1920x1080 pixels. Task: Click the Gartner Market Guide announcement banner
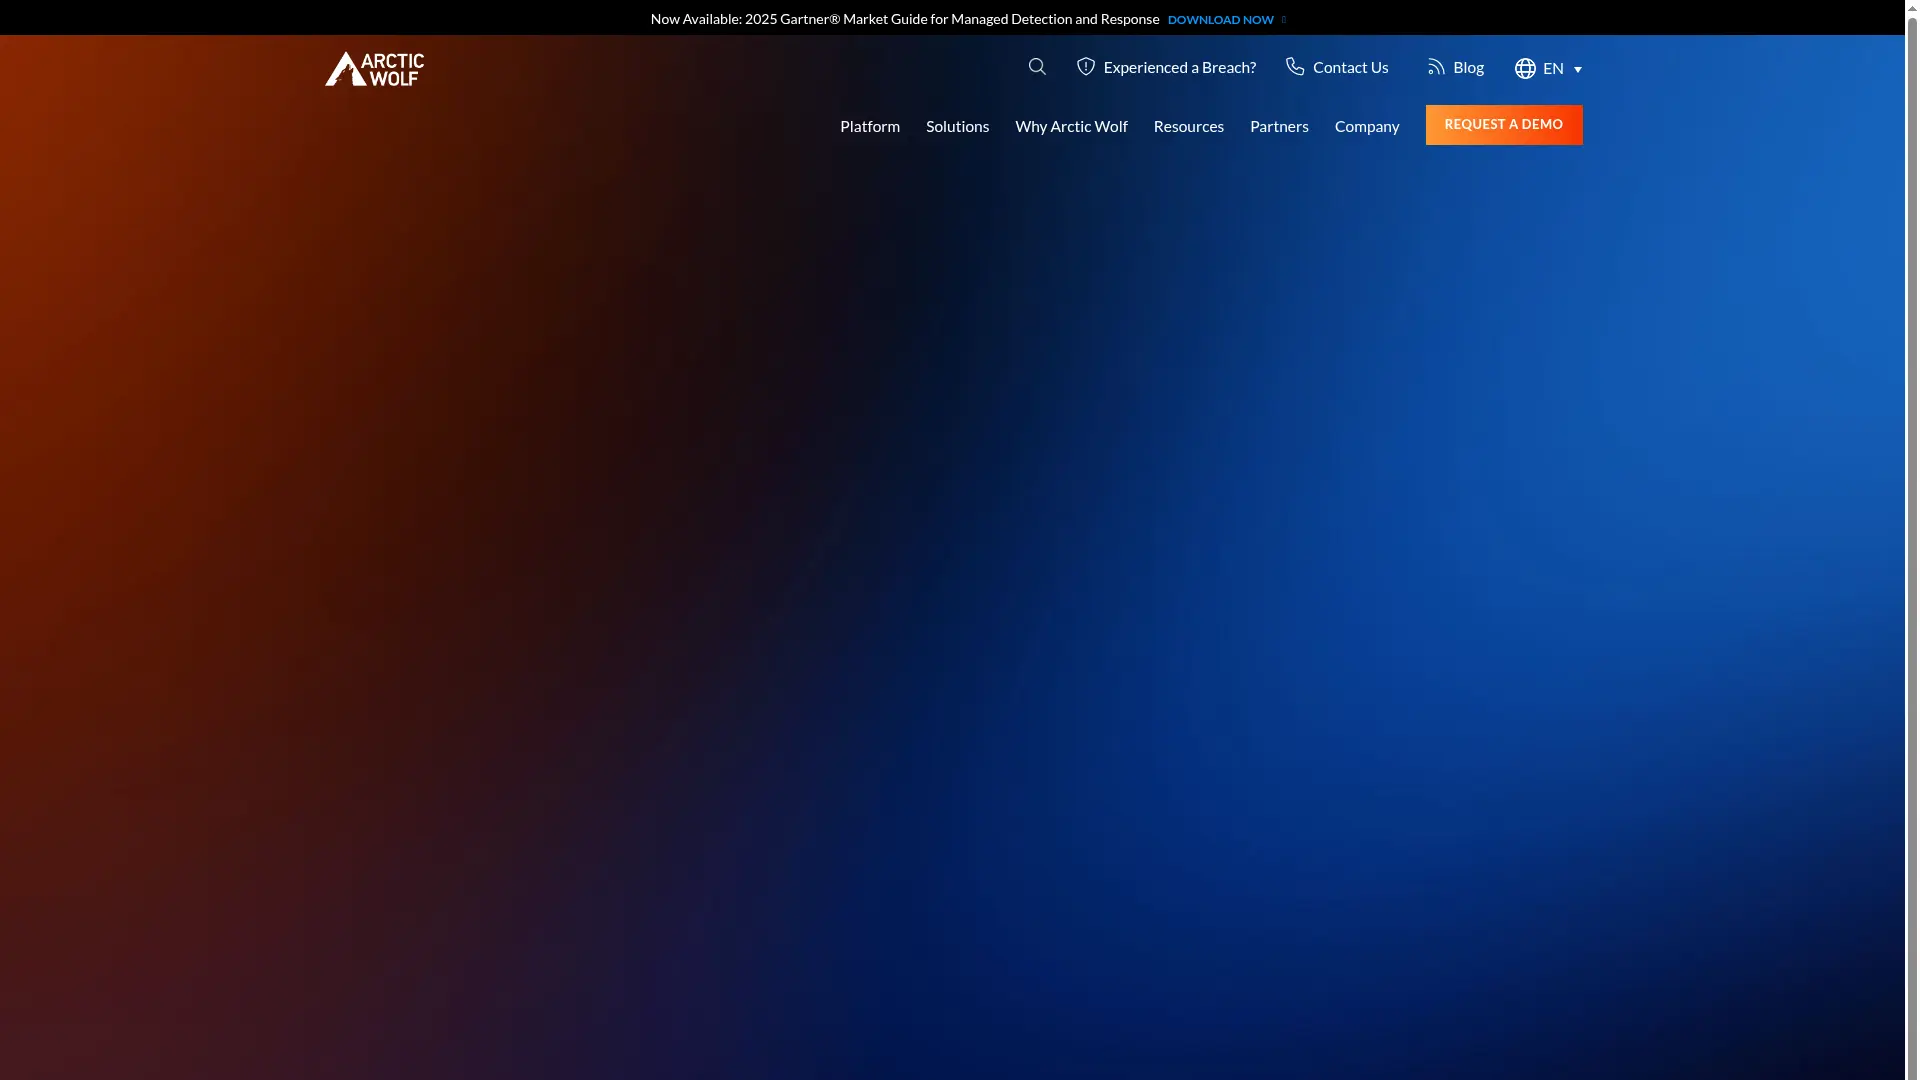[x=905, y=18]
